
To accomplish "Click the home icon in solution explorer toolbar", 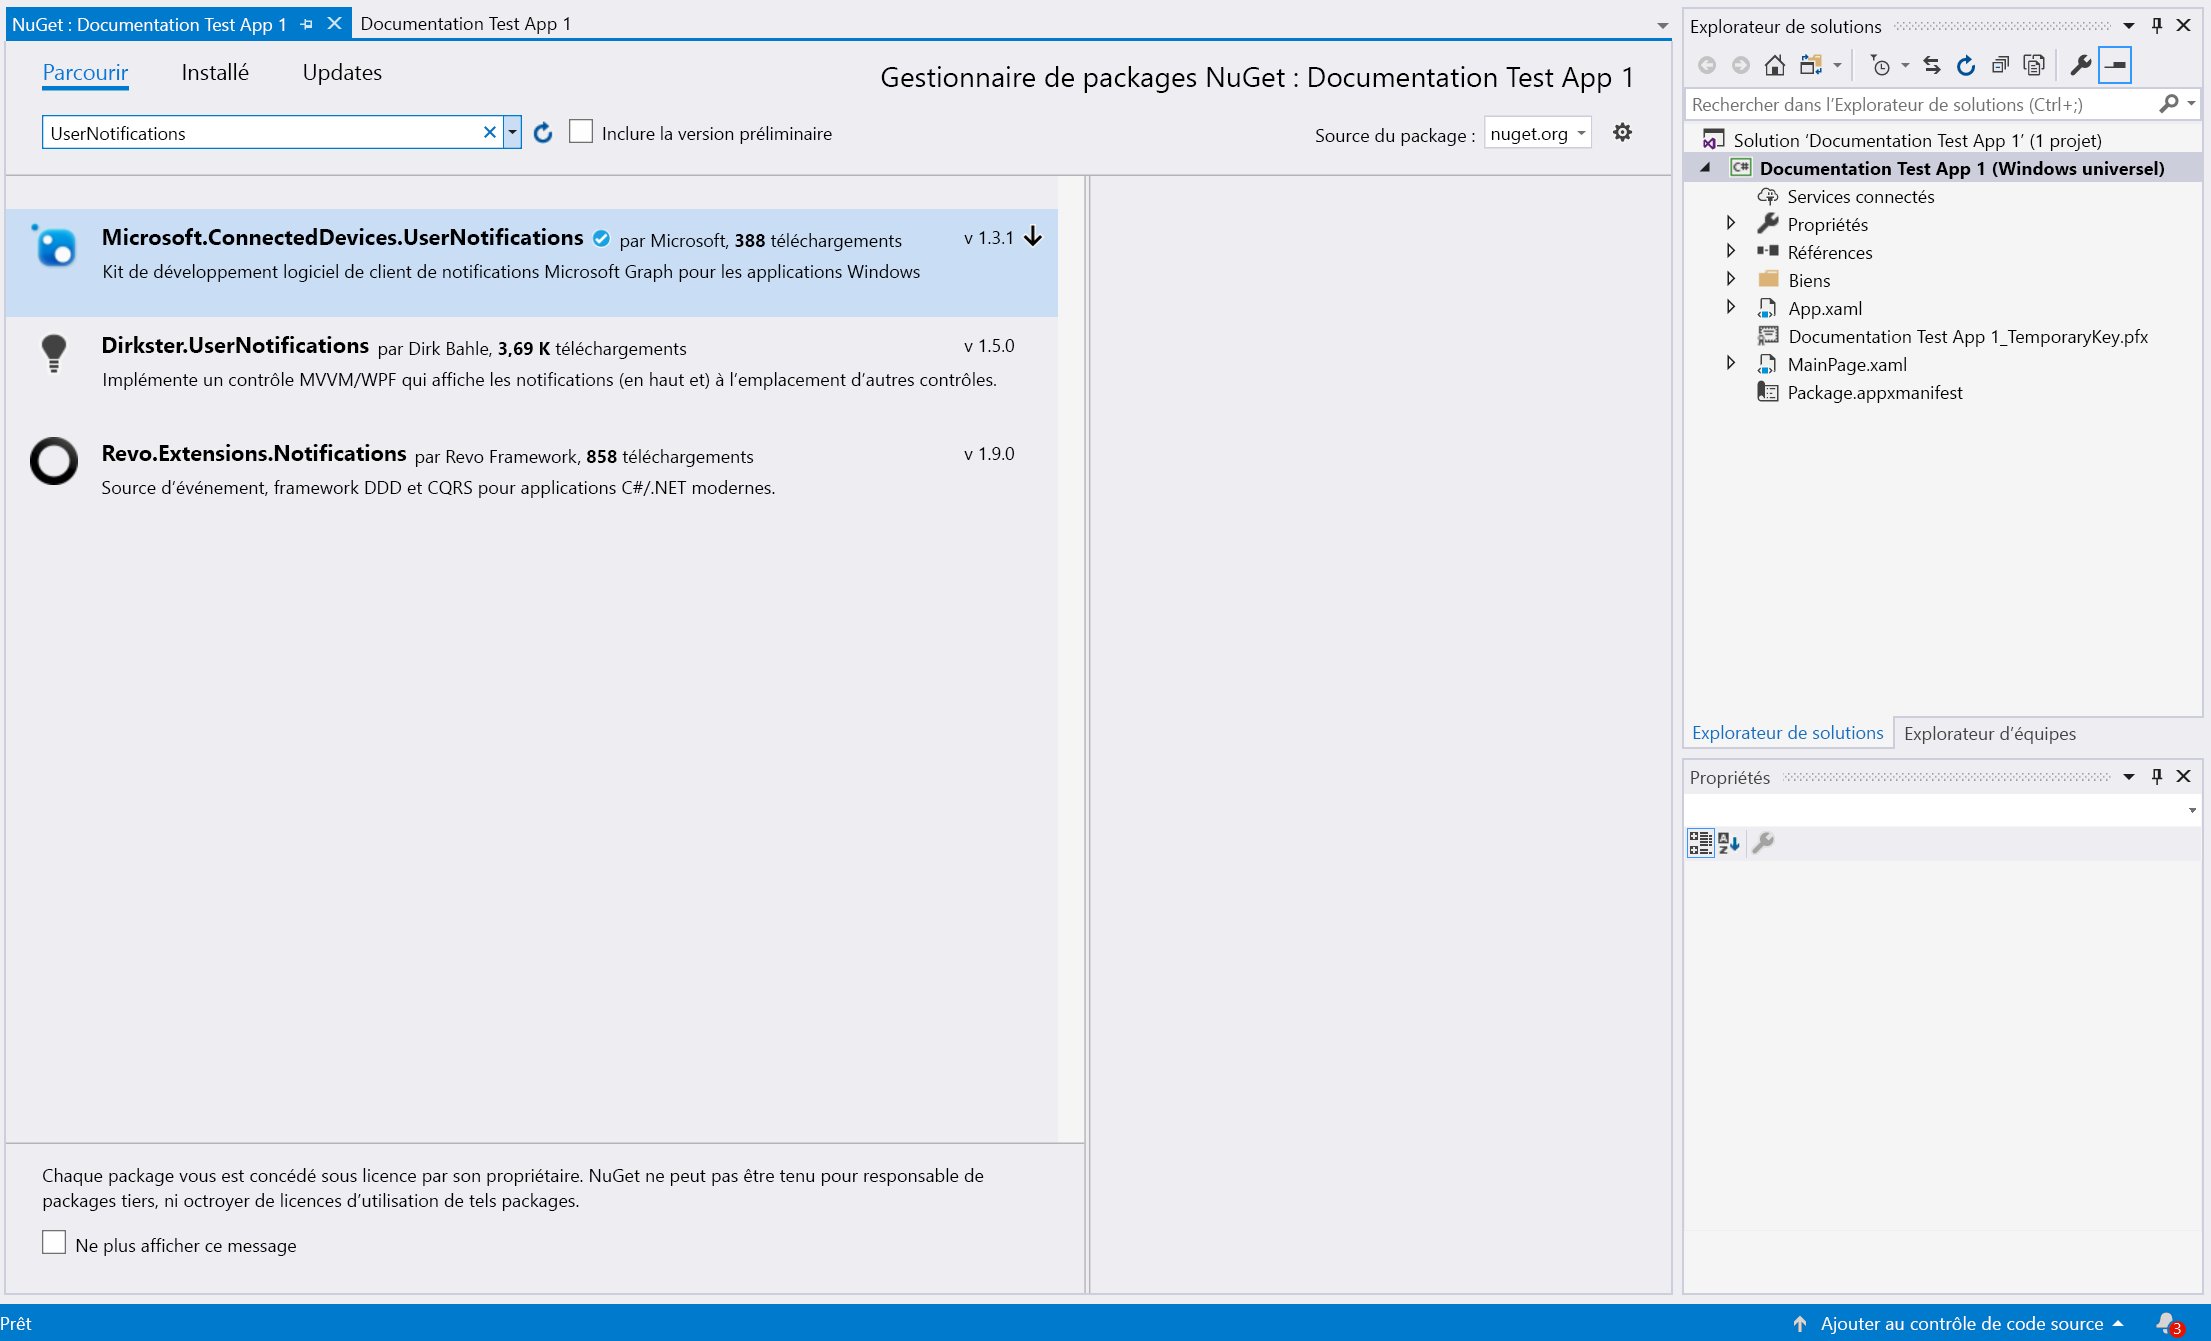I will click(x=1772, y=65).
